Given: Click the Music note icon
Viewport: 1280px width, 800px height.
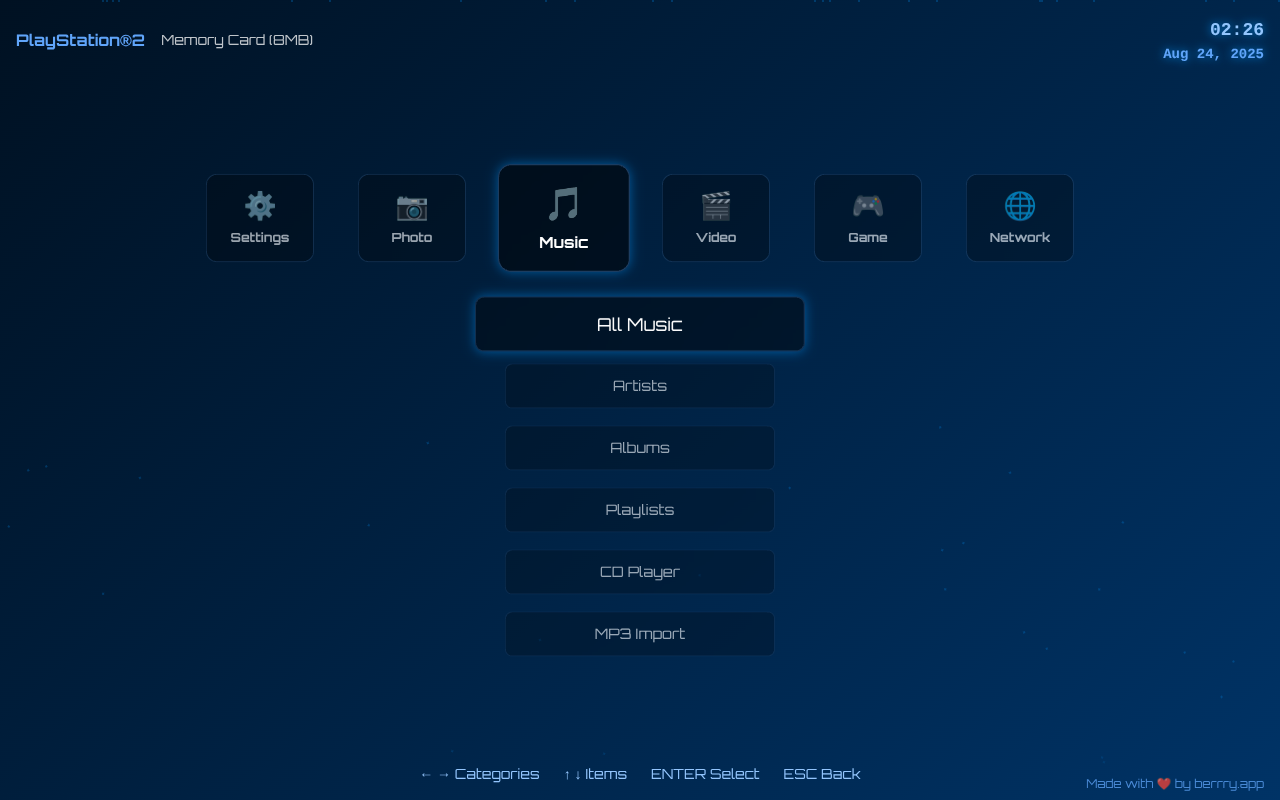Looking at the screenshot, I should tap(564, 204).
